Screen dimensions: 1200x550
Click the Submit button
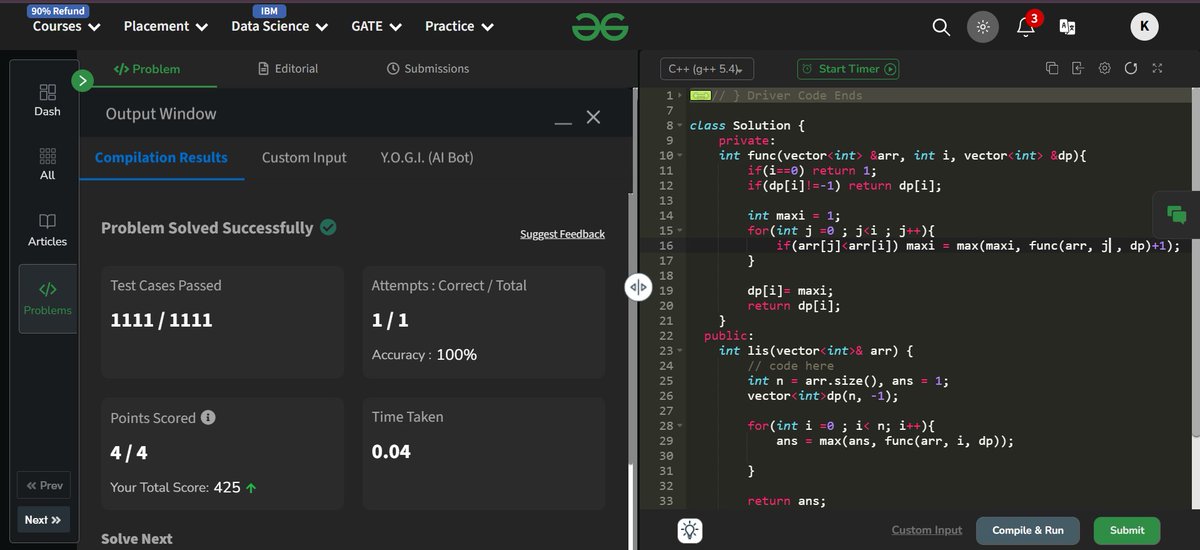pos(1127,530)
